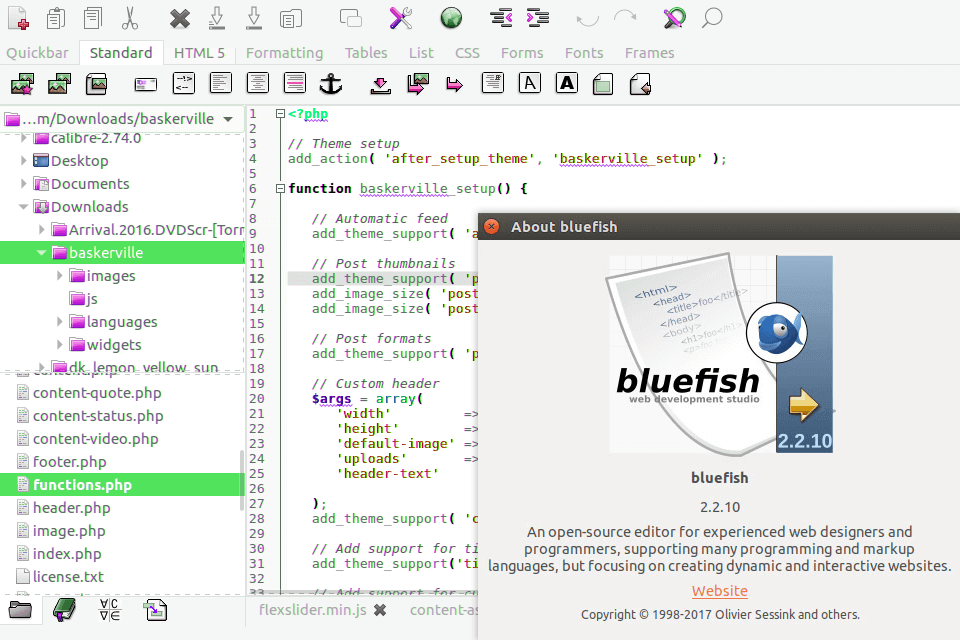Expand the languages folder
The image size is (960, 640).
point(60,322)
